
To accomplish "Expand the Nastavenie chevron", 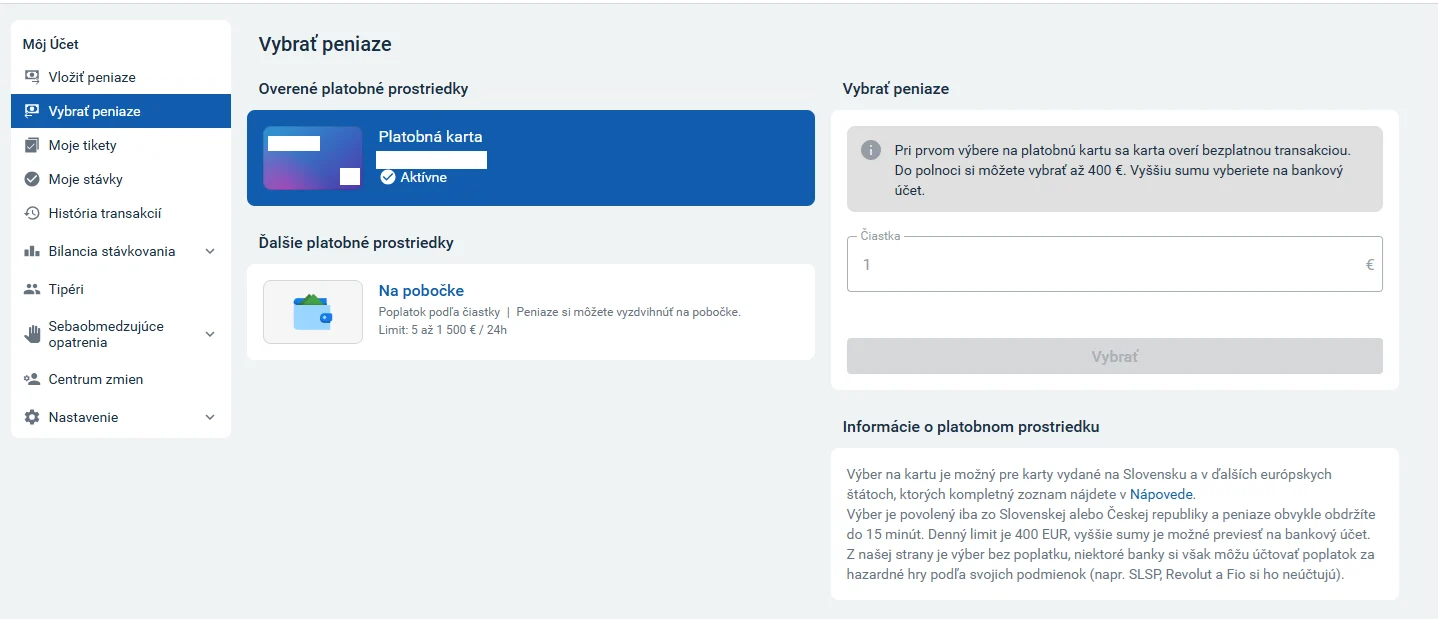I will pos(210,417).
